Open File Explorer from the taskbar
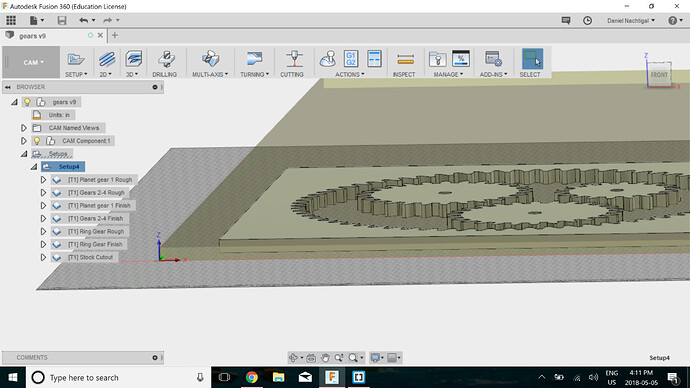The height and width of the screenshot is (388, 690). point(278,377)
